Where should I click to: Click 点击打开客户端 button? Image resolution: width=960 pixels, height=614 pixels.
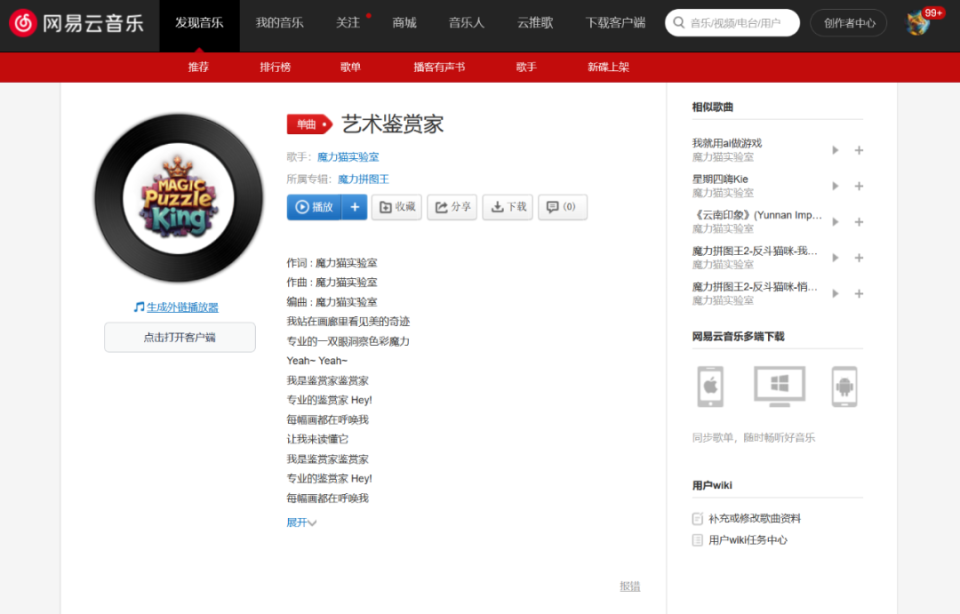(x=180, y=337)
